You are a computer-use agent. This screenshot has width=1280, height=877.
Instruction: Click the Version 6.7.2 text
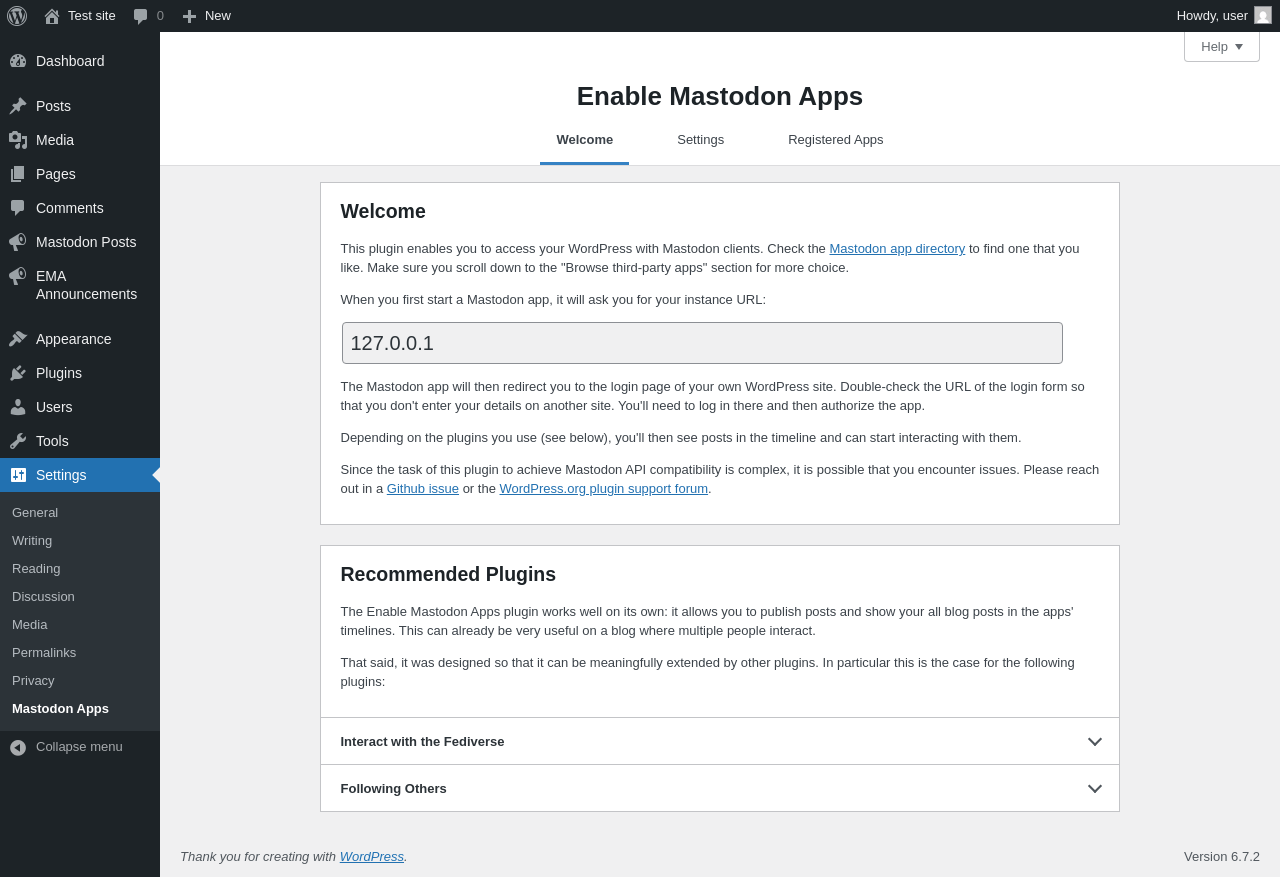pos(1222,856)
